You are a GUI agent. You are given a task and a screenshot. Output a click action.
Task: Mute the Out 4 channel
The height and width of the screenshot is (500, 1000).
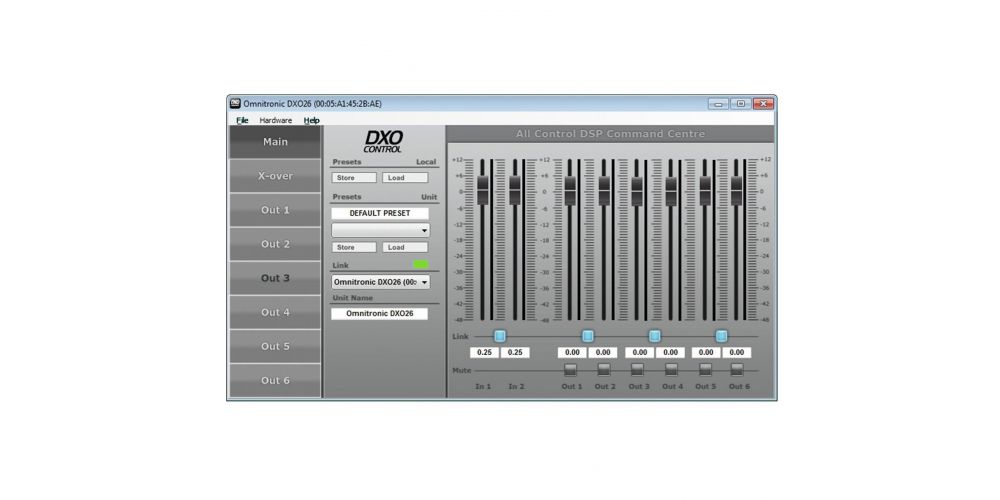click(671, 370)
